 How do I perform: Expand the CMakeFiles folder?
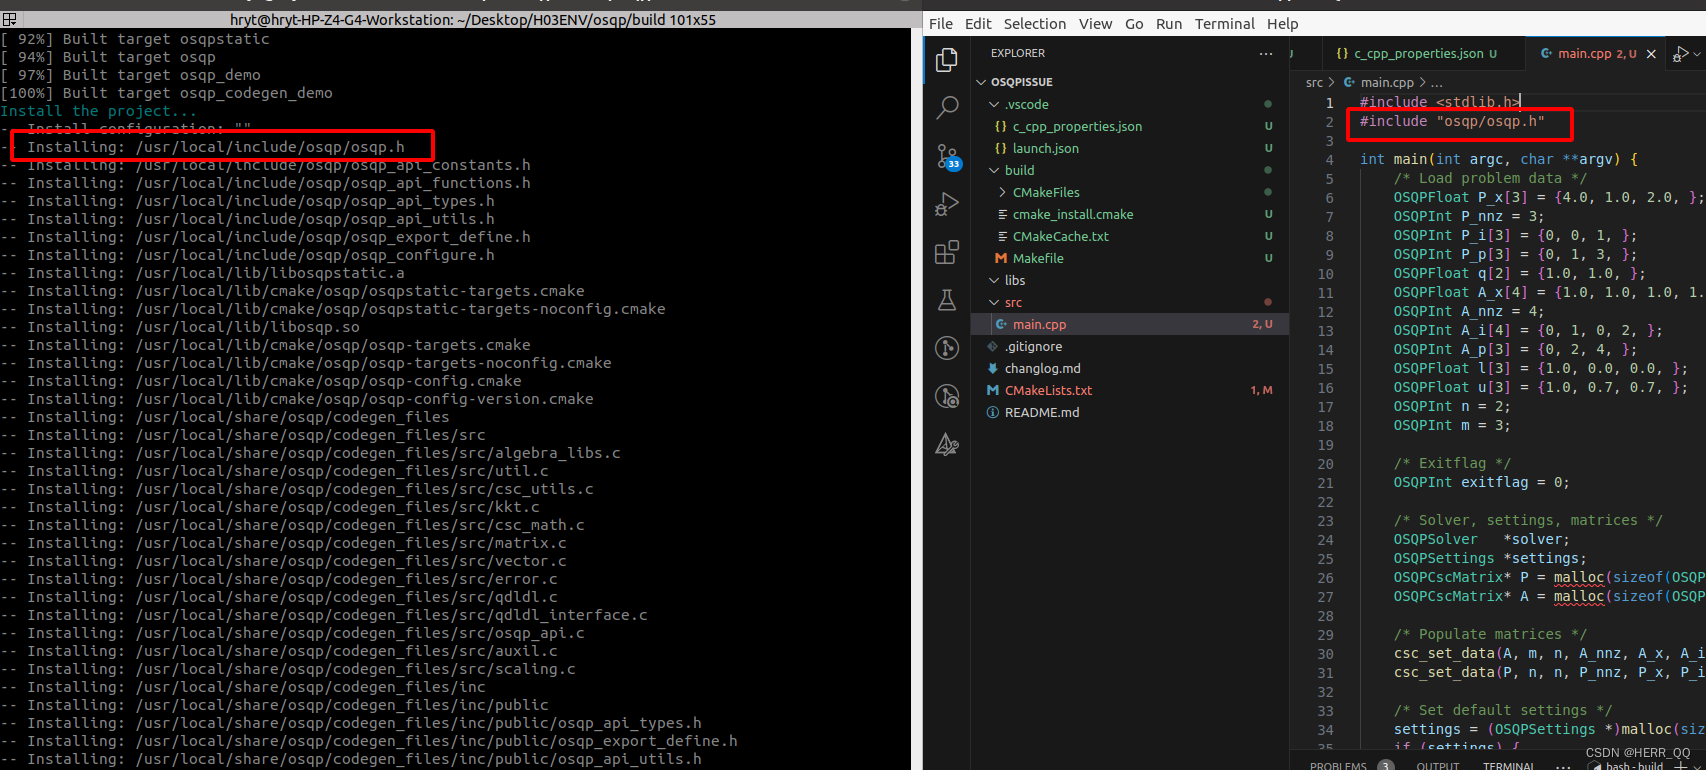click(1130, 192)
